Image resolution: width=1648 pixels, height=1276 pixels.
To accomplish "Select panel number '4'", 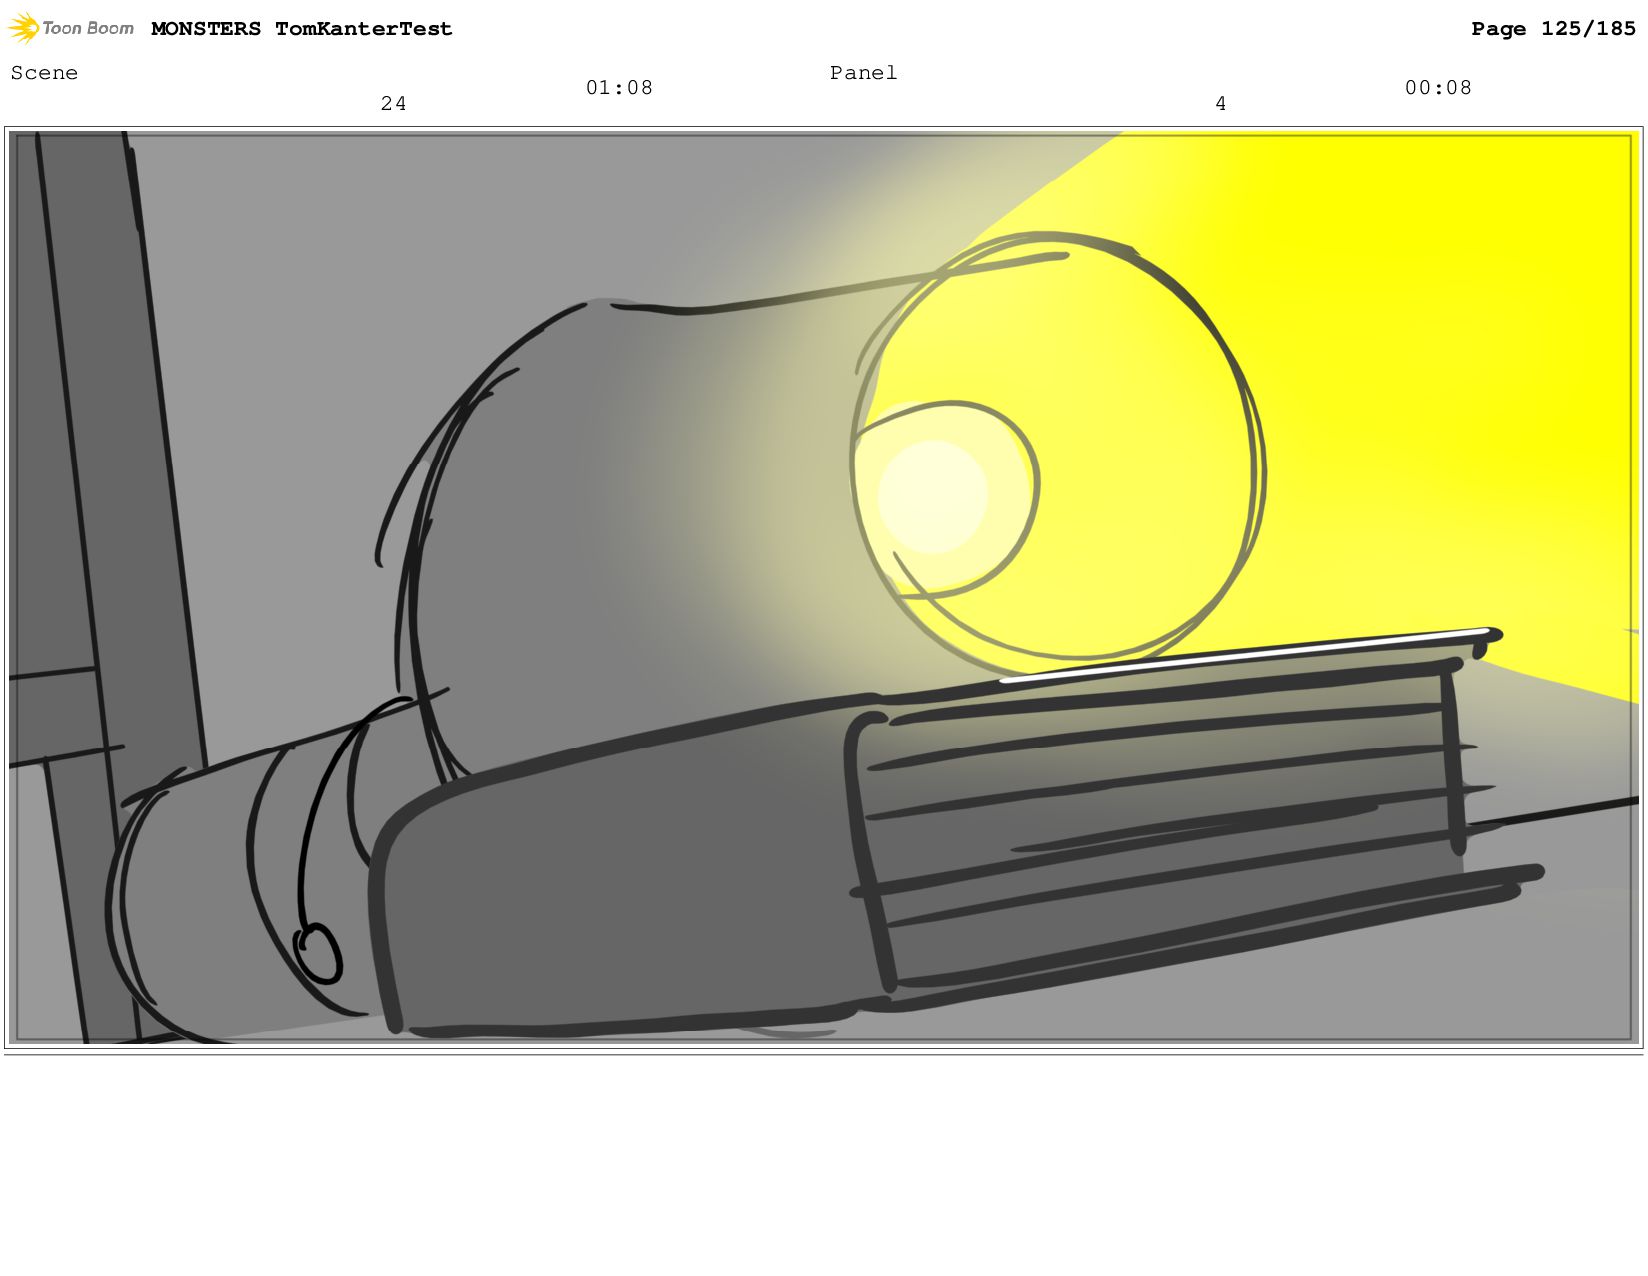I will point(1221,104).
